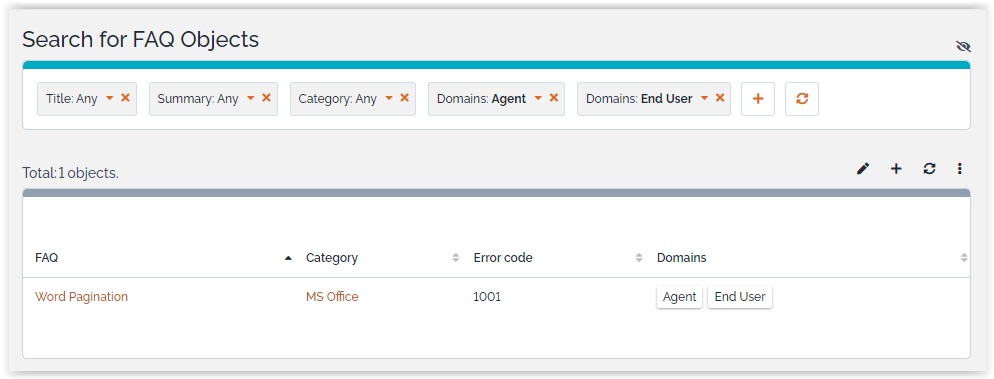Remove the Title filter with its X

[126, 98]
